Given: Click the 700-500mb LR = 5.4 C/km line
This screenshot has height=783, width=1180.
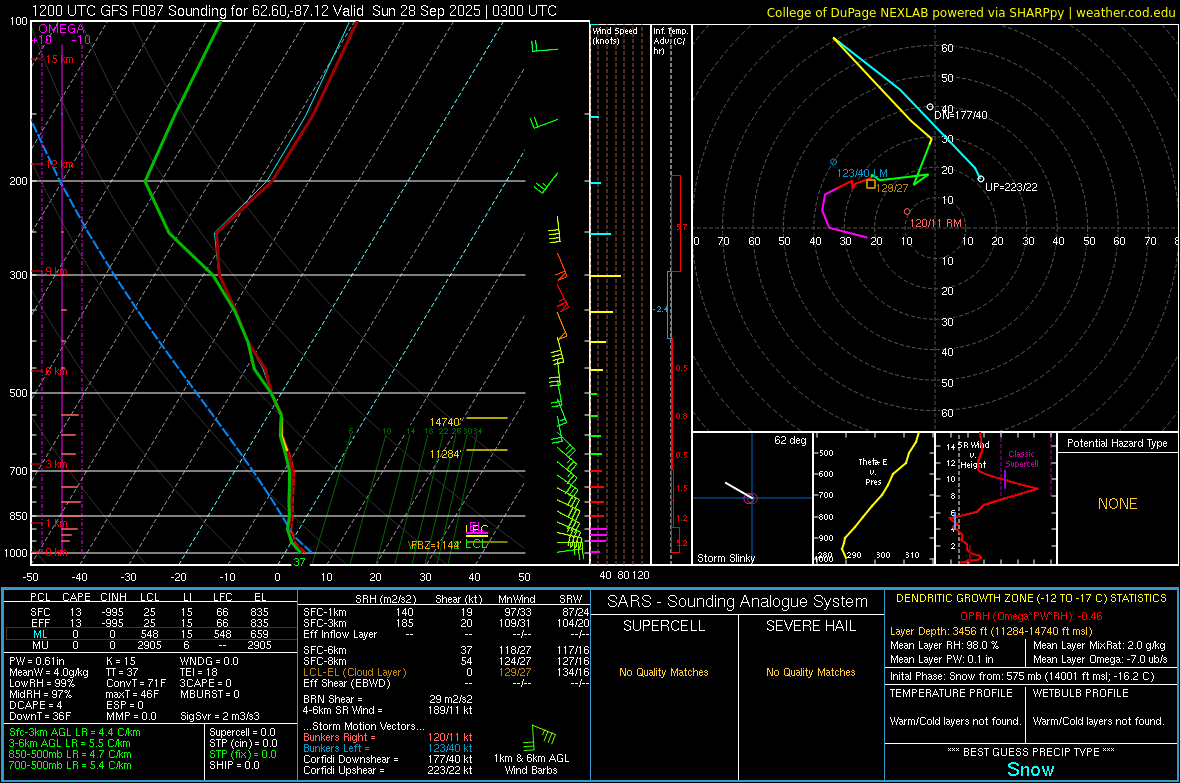Looking at the screenshot, I should point(70,765).
